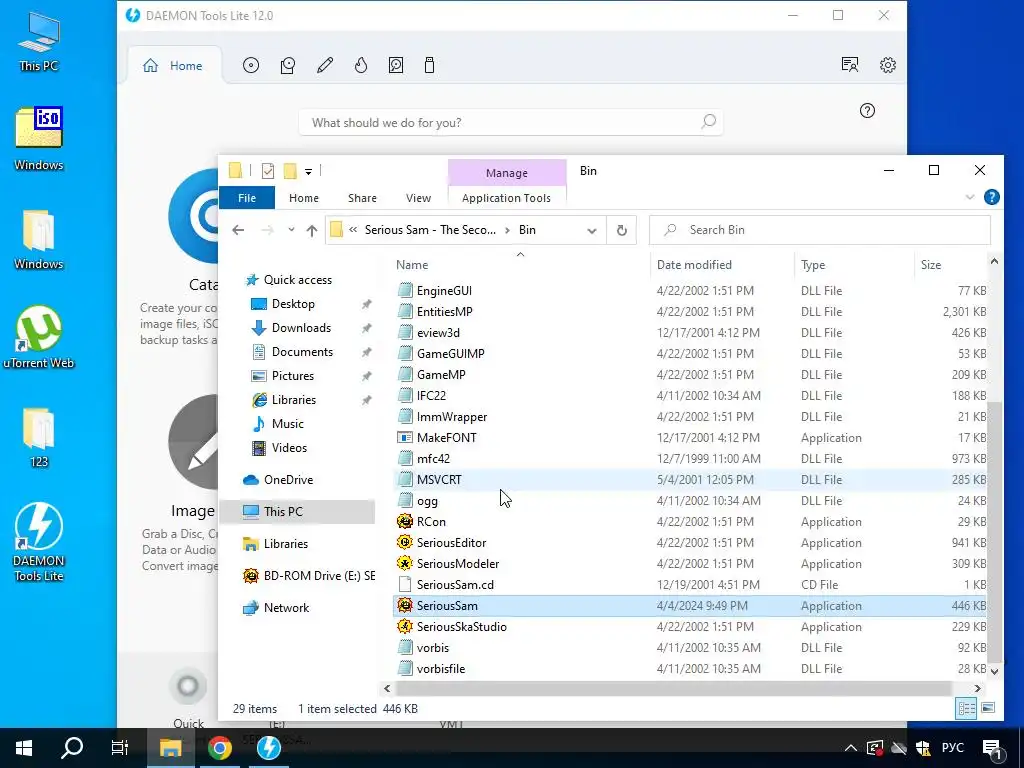Click DAEMON Tools search field
This screenshot has width=1024, height=768.
coord(511,122)
